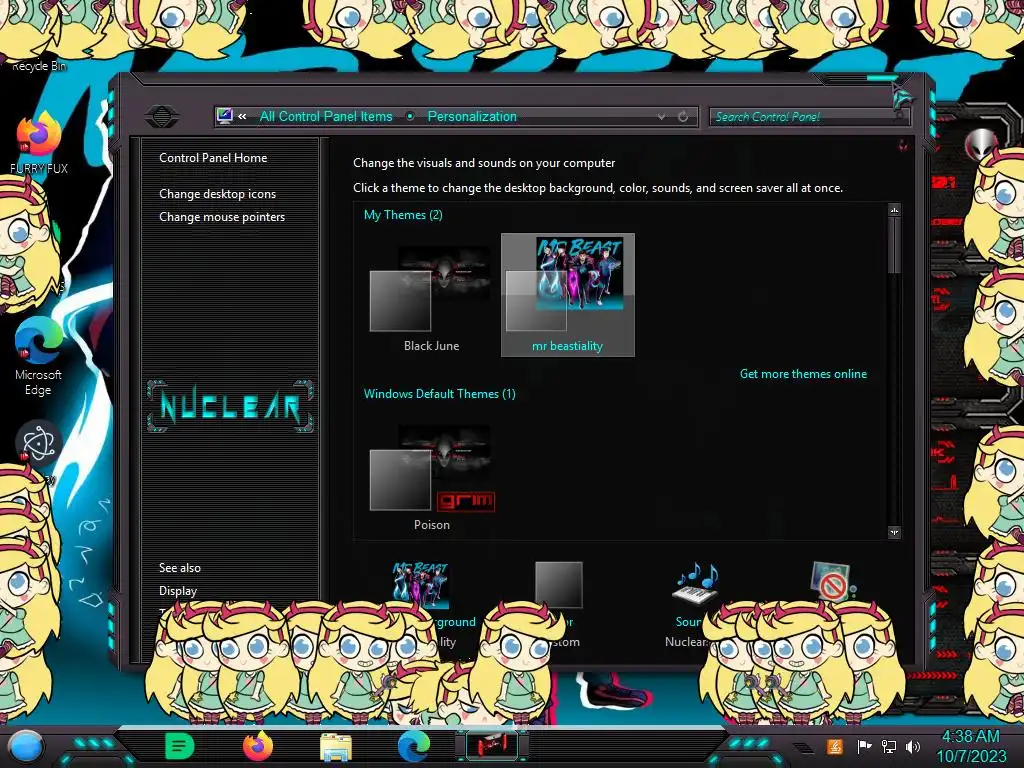Open Change mouse pointers link
This screenshot has height=768, width=1024.
click(222, 217)
